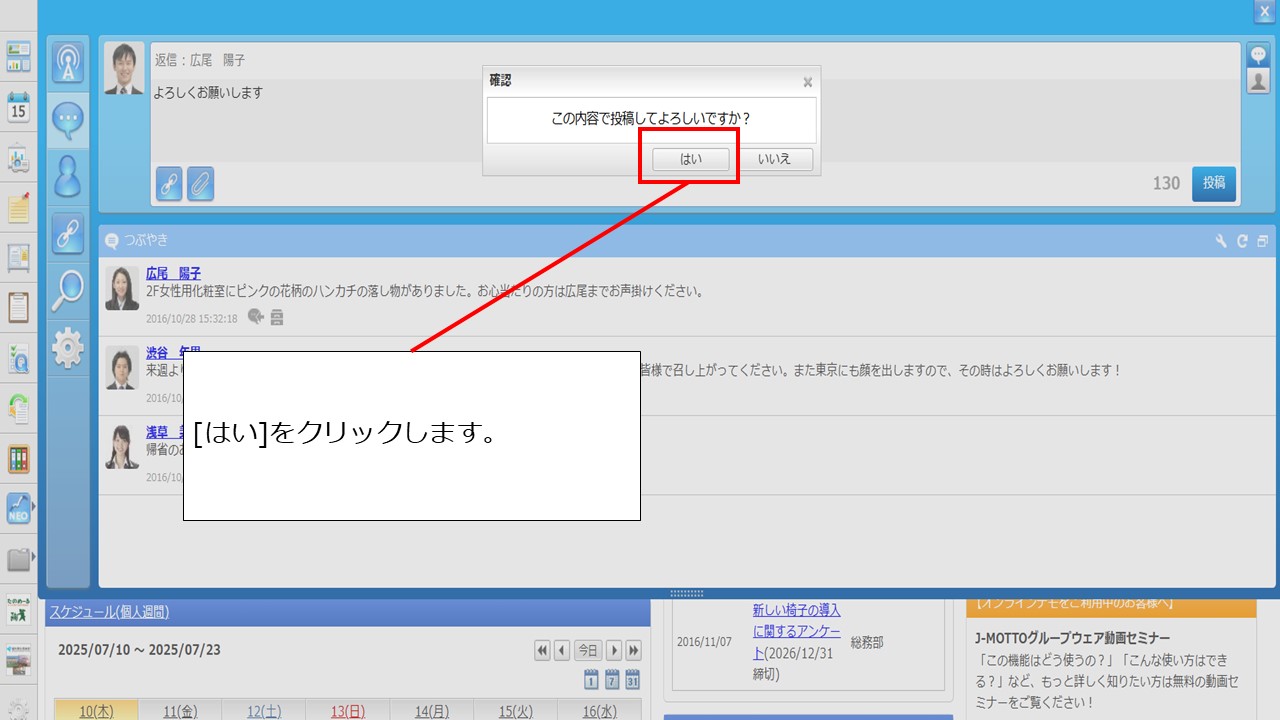
Task: Click いいえ to cancel posting
Action: click(774, 159)
